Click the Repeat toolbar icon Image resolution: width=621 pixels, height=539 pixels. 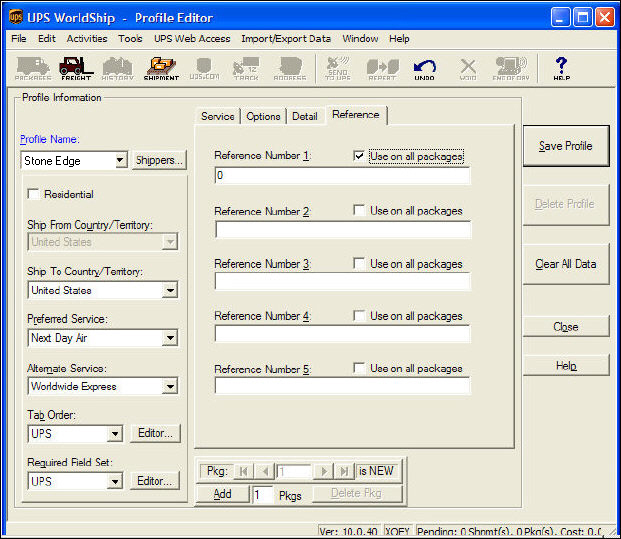coord(382,68)
